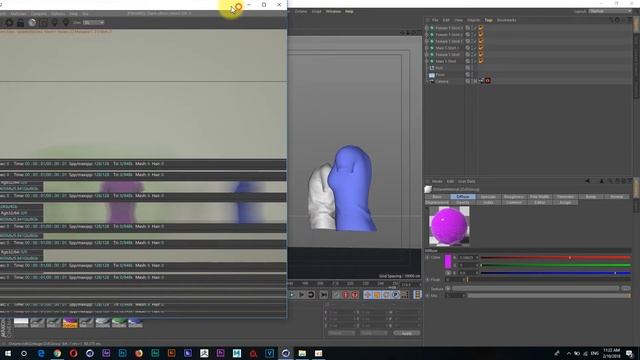Viewport: 640px width, 360px height.
Task: Click the blue channel color slider
Action: click(x=556, y=273)
